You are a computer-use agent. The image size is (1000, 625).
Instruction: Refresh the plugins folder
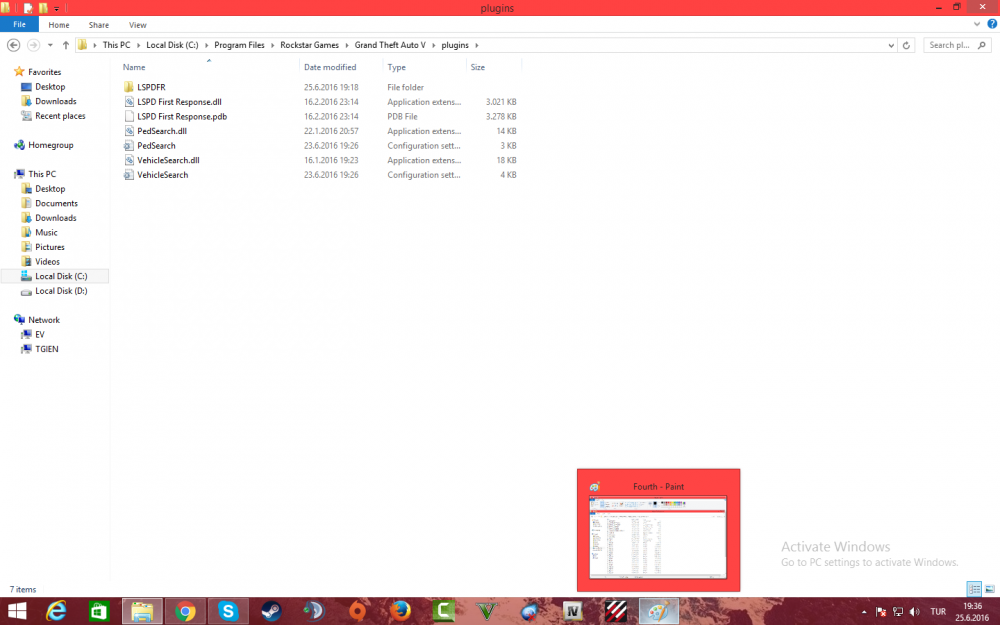(x=906, y=45)
